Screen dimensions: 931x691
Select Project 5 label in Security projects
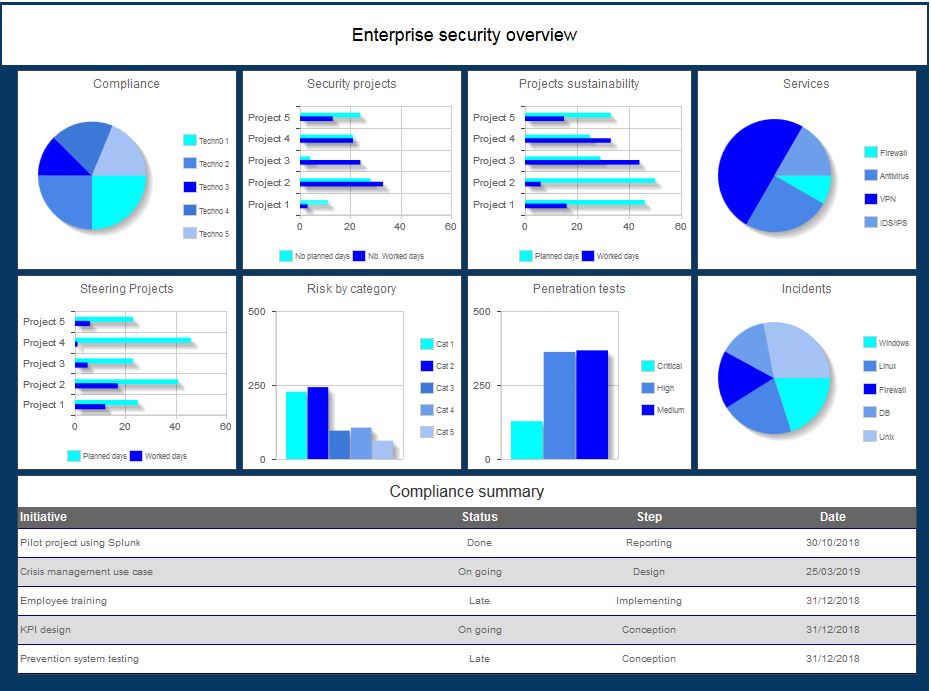click(x=269, y=118)
